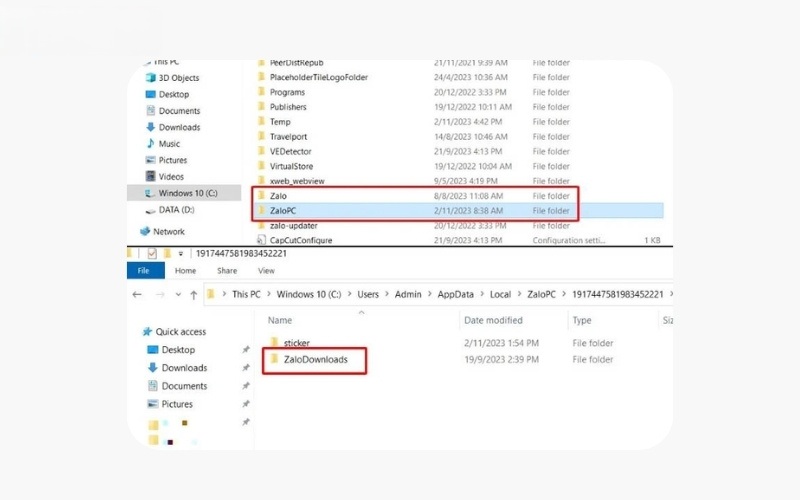Click date '2/11/2023 8:38 AM' of ZaloPC

pyautogui.click(x=468, y=210)
